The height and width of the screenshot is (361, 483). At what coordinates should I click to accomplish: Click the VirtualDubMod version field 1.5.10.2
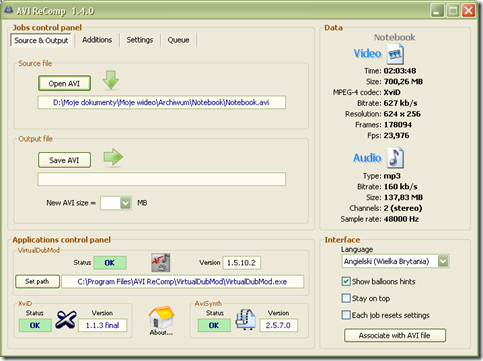[241, 263]
